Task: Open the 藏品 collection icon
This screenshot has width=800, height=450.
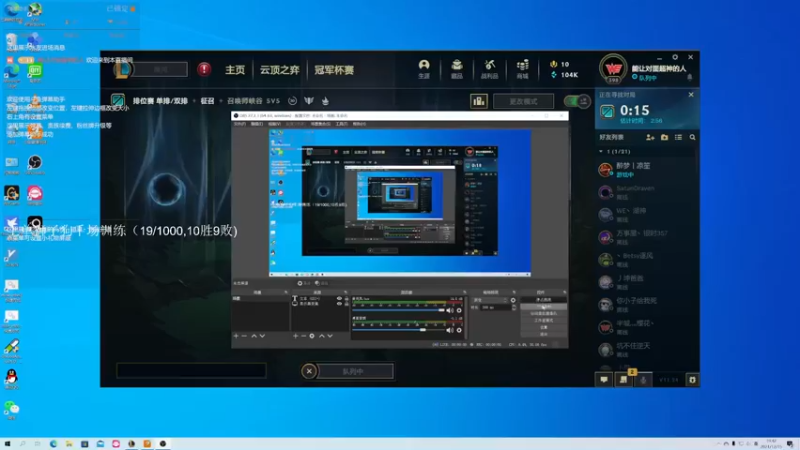Action: click(x=457, y=68)
